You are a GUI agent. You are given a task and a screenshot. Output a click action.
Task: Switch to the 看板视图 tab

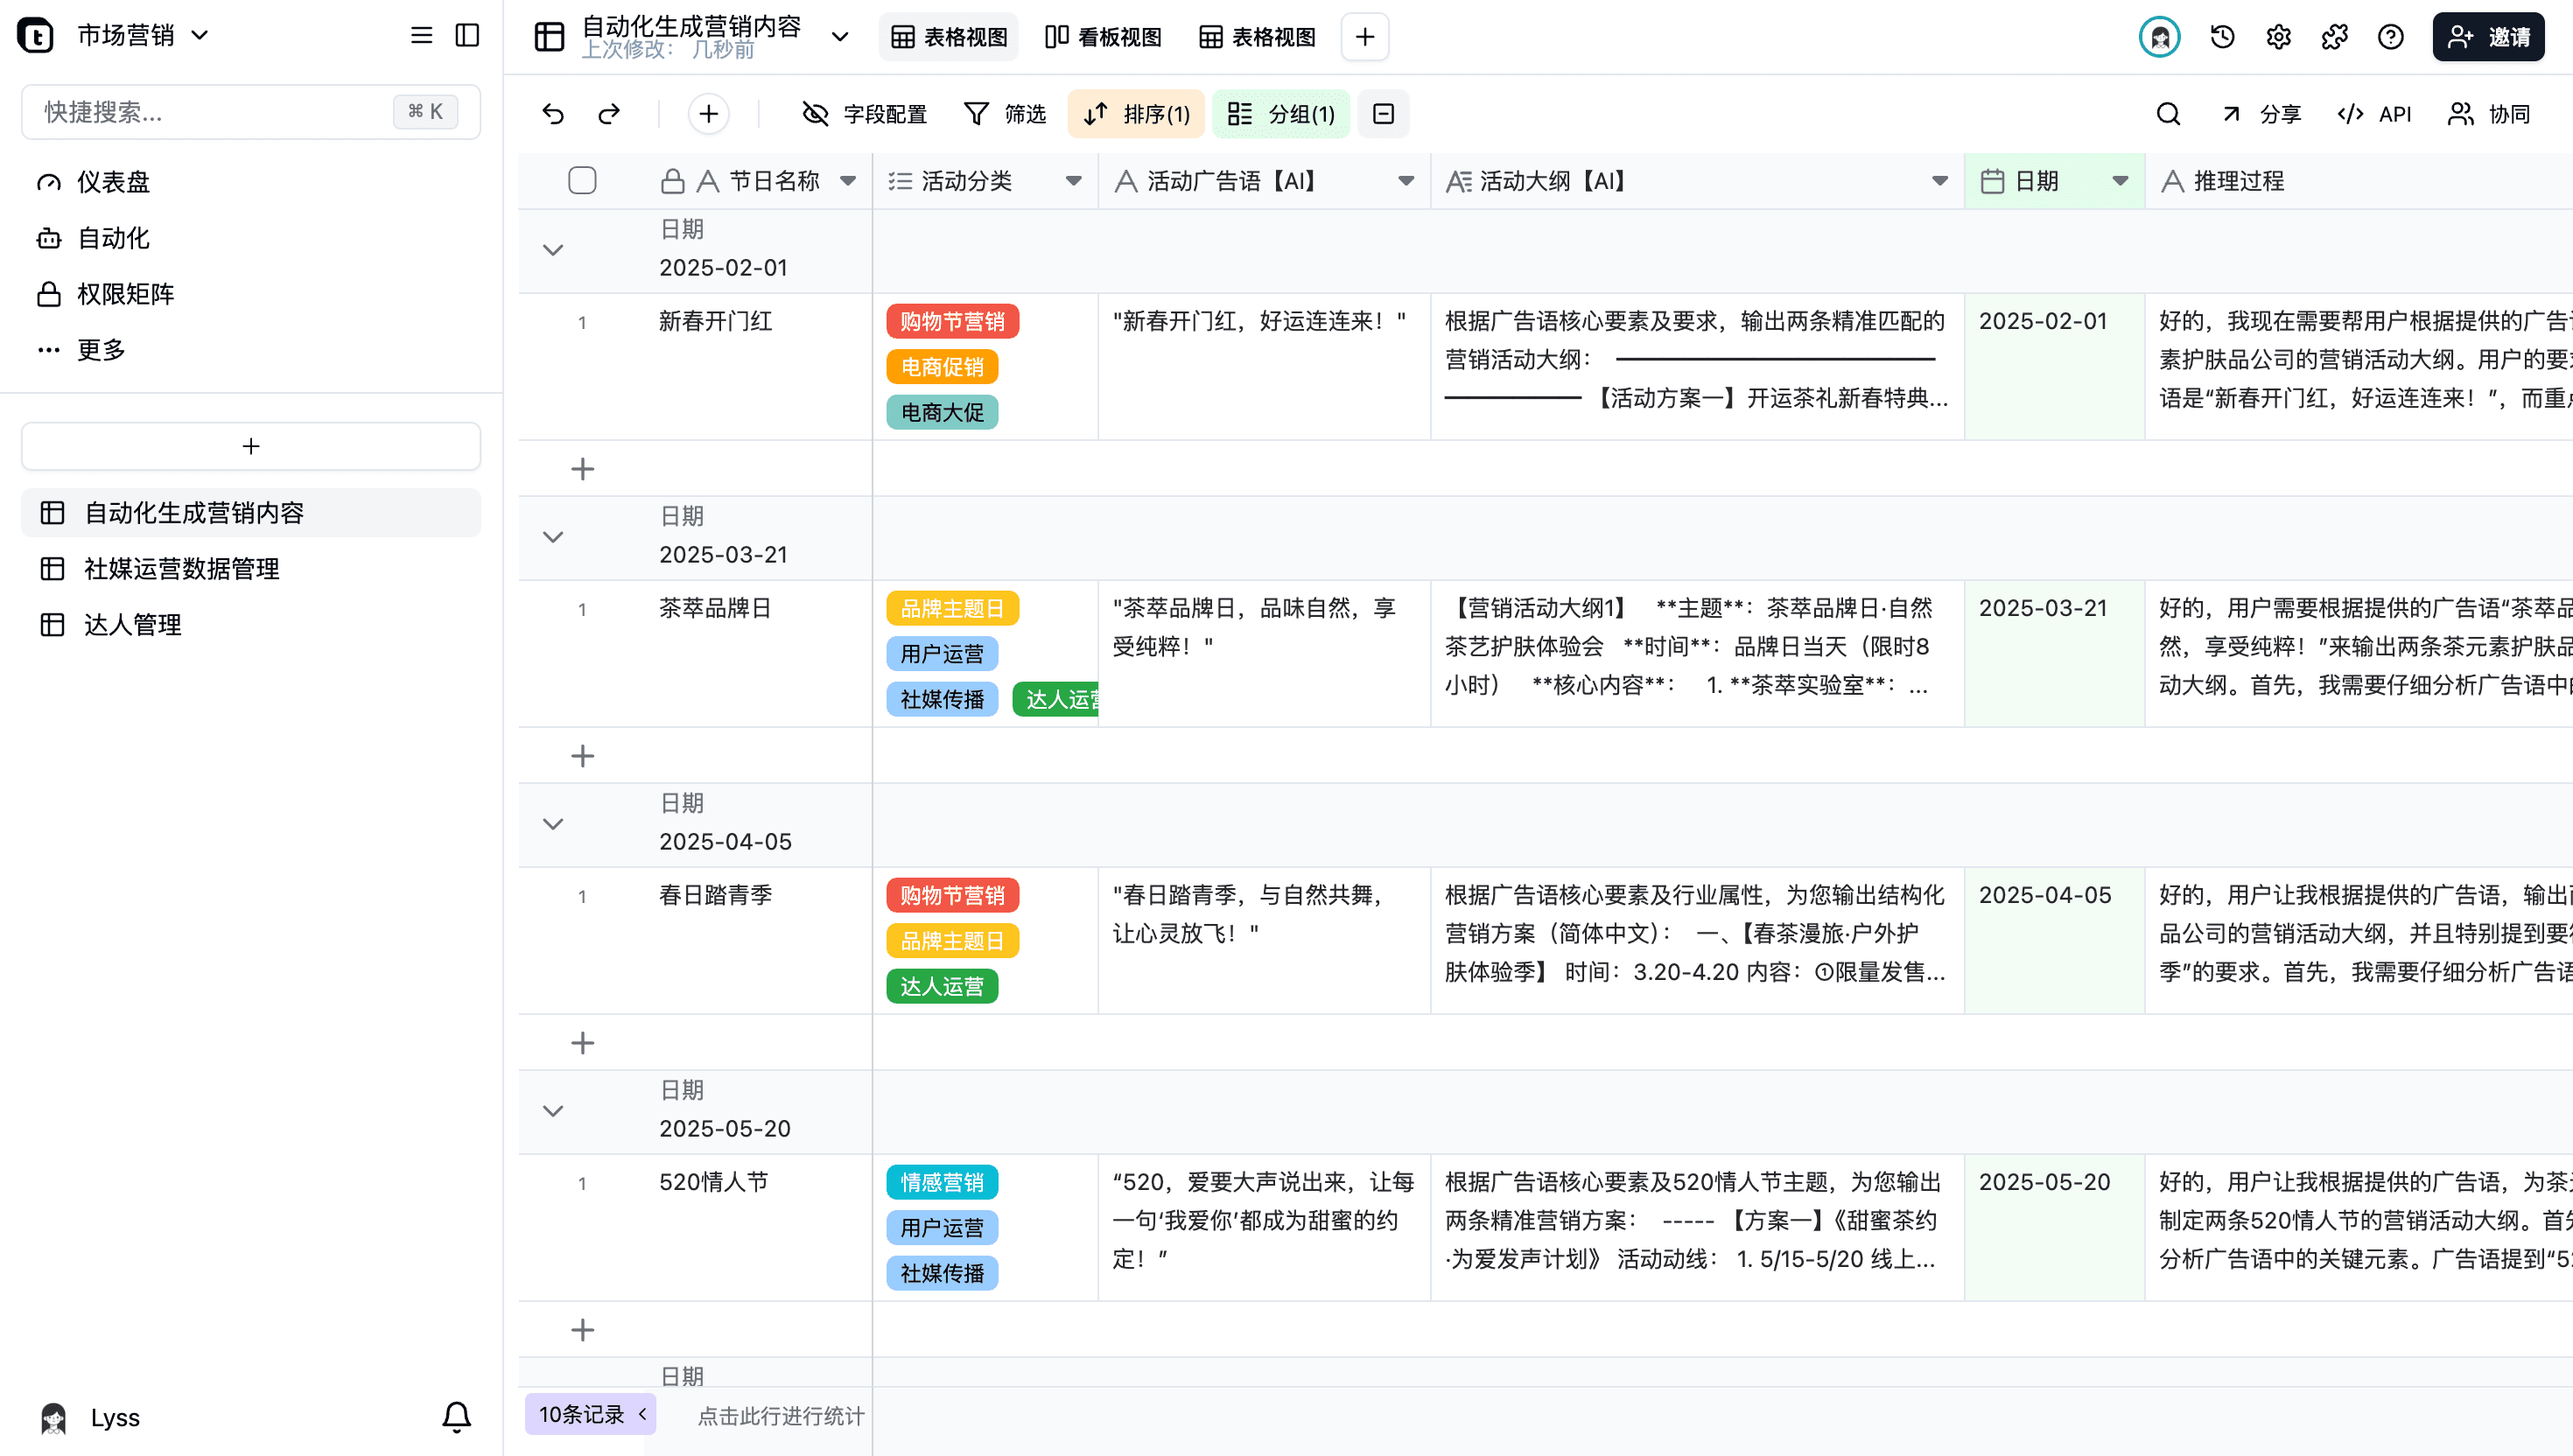pos(1103,37)
